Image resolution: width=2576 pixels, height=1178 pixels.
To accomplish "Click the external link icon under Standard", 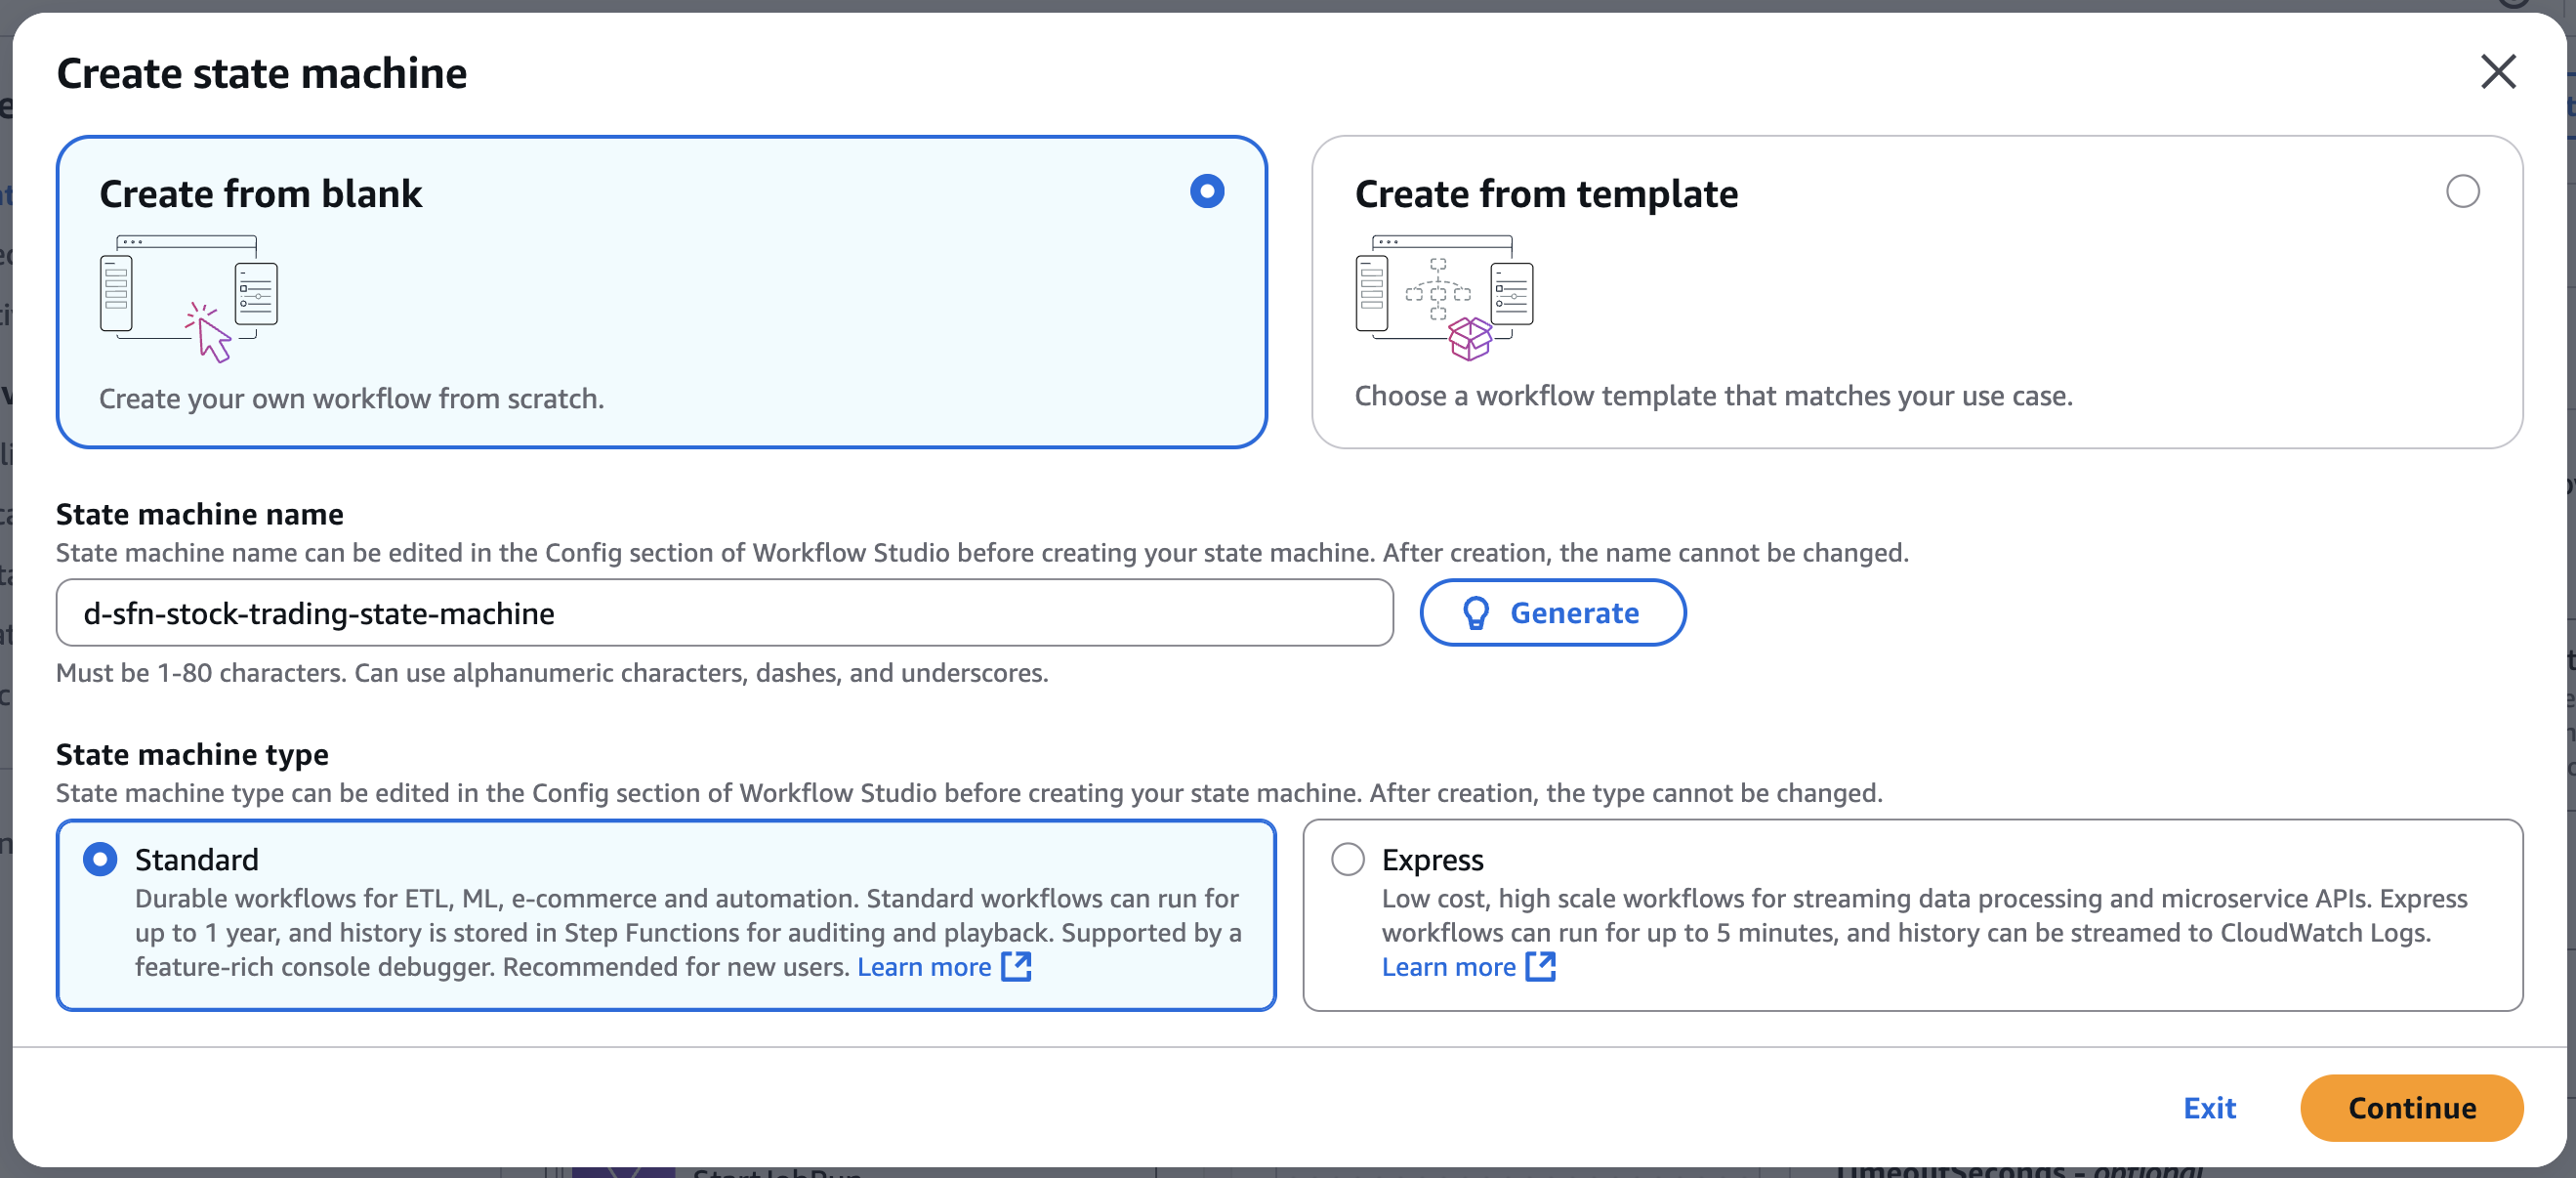I will 1016,967.
